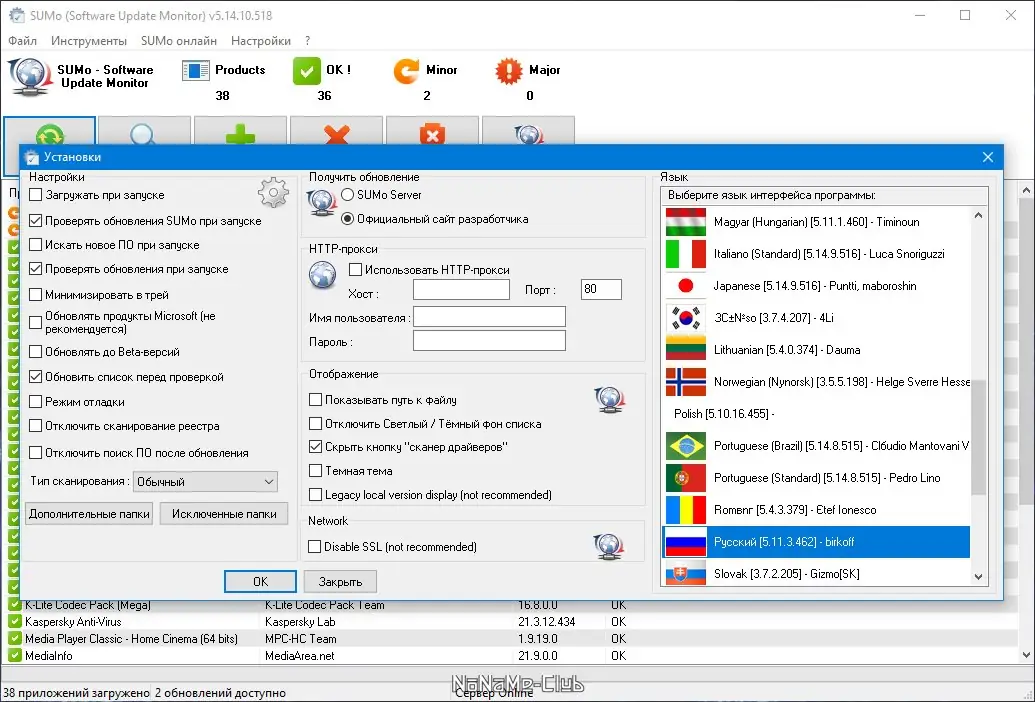The width and height of the screenshot is (1035, 702).
Task: Click the Lithuanian flag icon
Action: (x=686, y=350)
